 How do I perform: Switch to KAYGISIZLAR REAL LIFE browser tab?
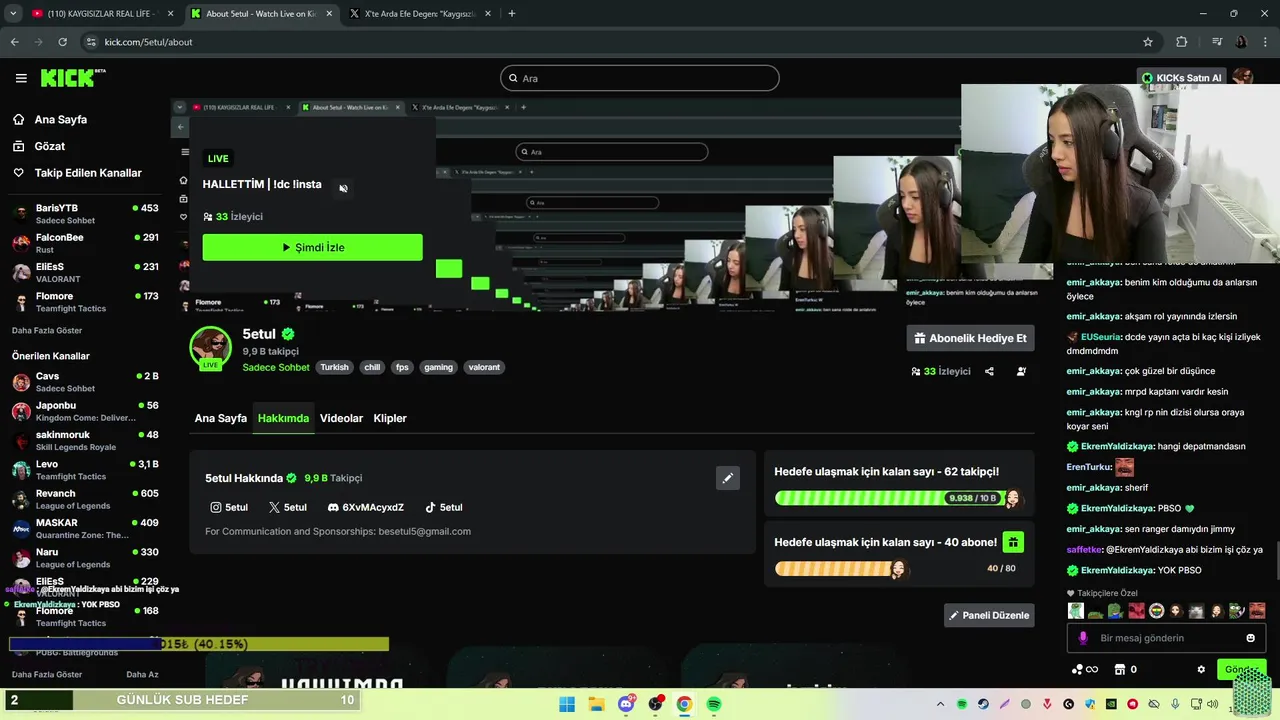103,14
